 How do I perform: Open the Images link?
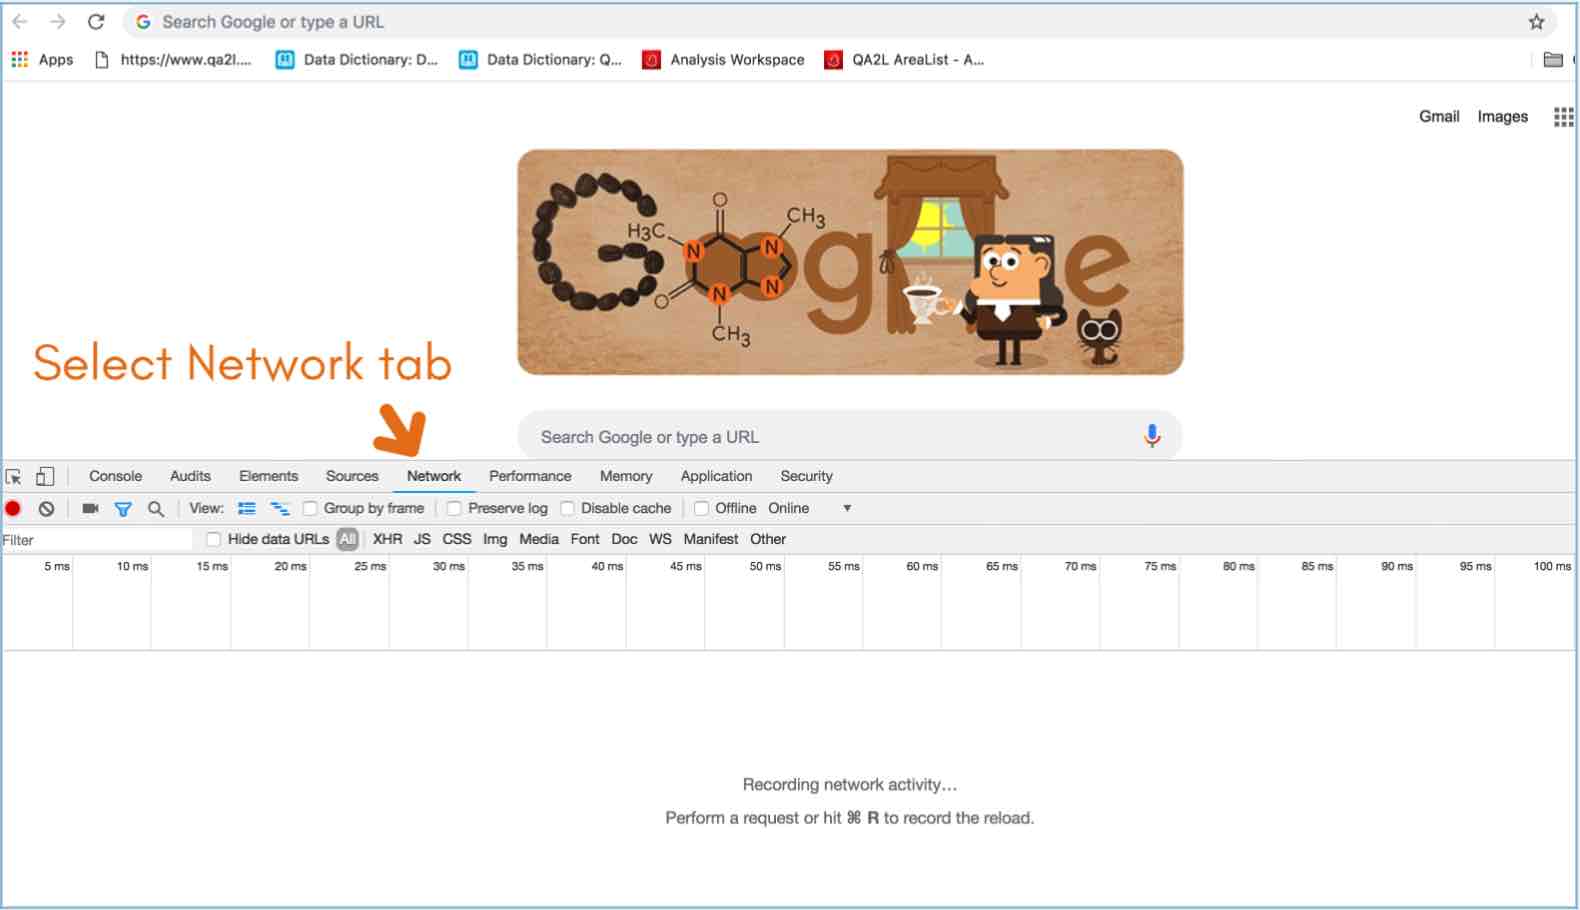(1503, 116)
